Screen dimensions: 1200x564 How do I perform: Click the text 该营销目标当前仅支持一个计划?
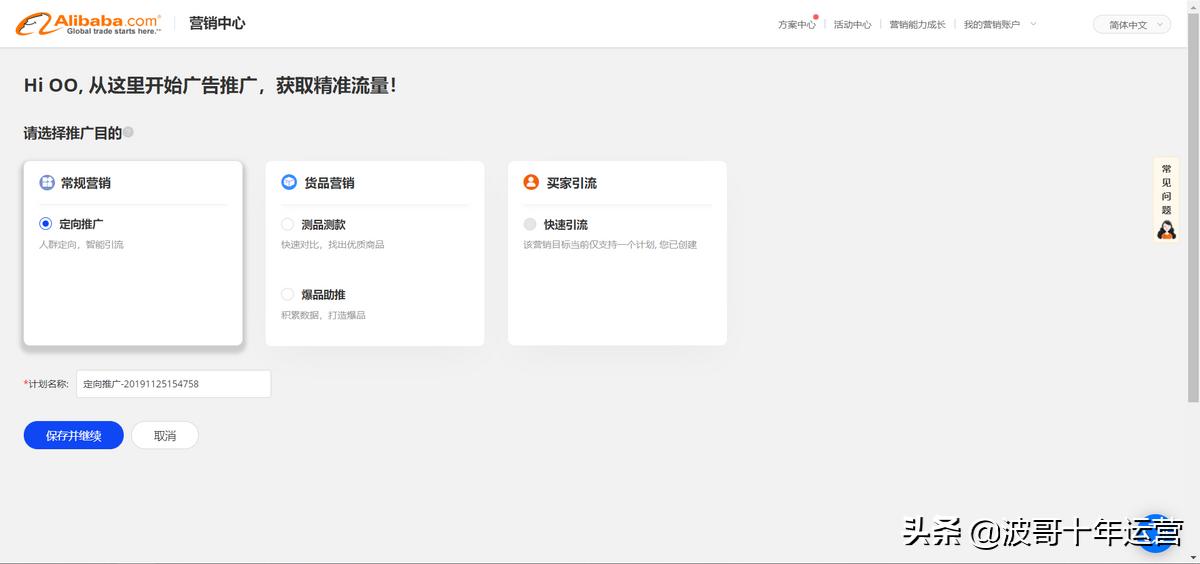tap(587, 245)
